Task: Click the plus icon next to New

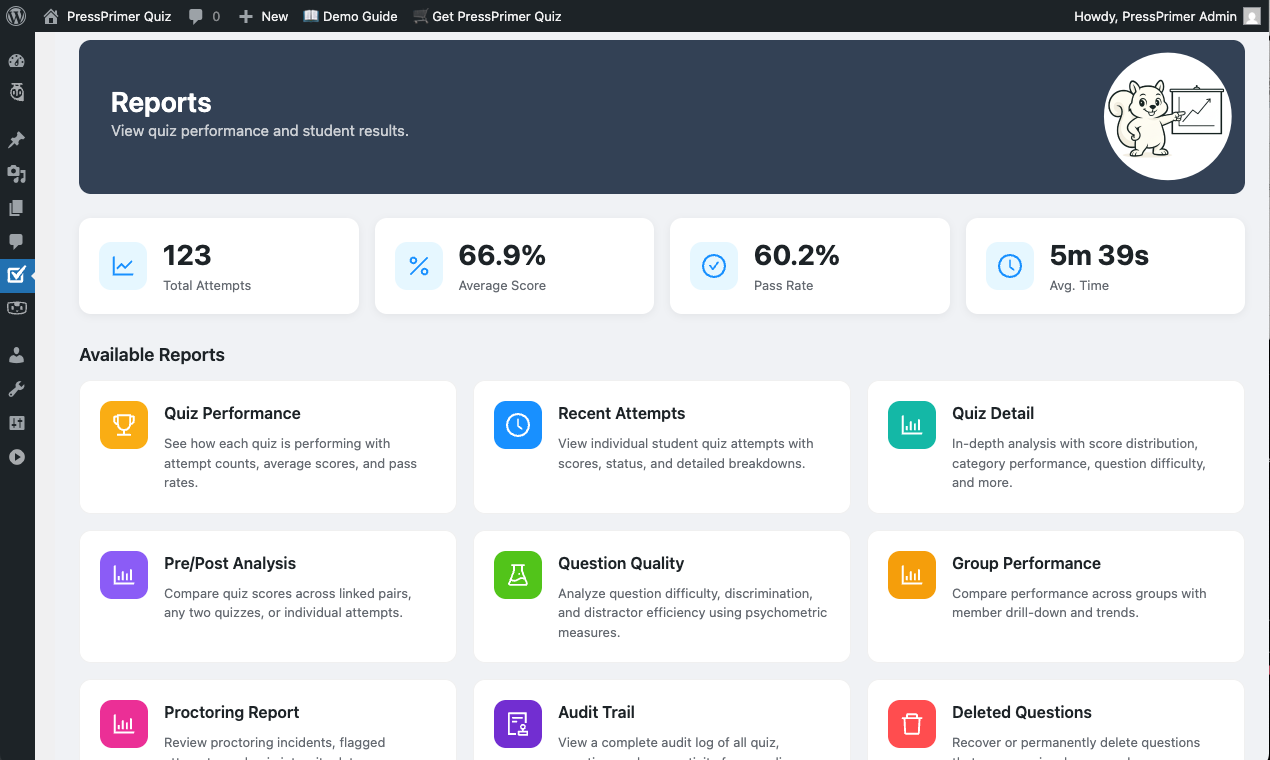Action: click(x=246, y=17)
